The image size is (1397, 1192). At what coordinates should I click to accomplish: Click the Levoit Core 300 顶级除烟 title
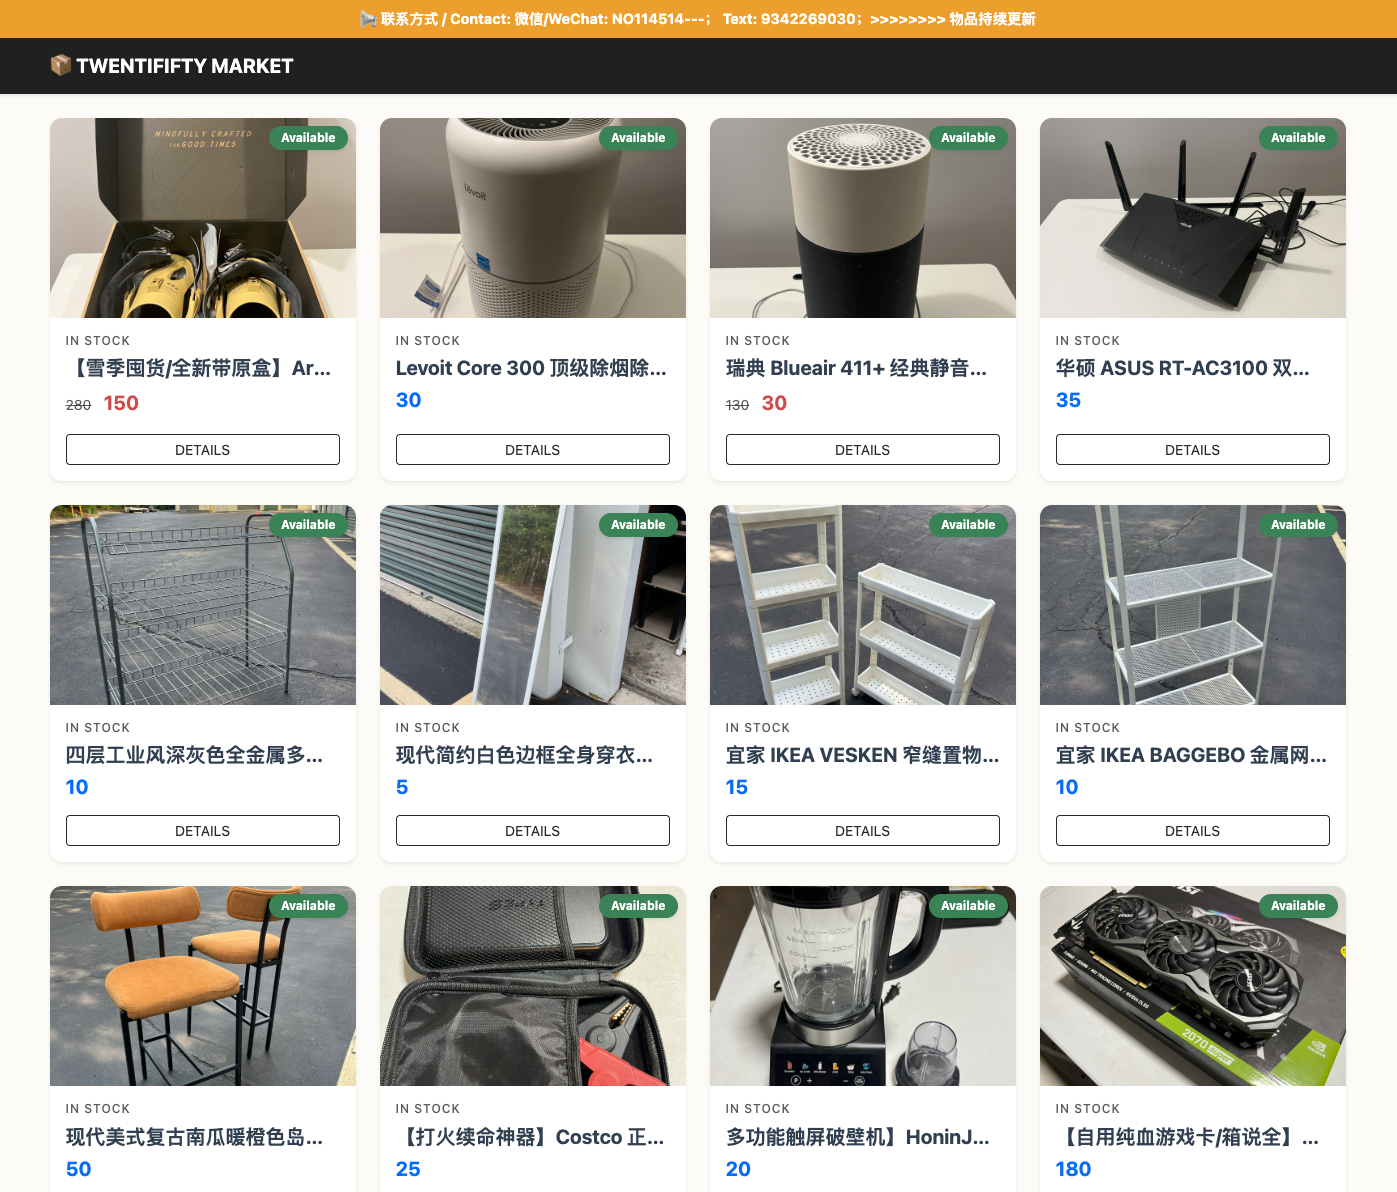click(x=531, y=368)
